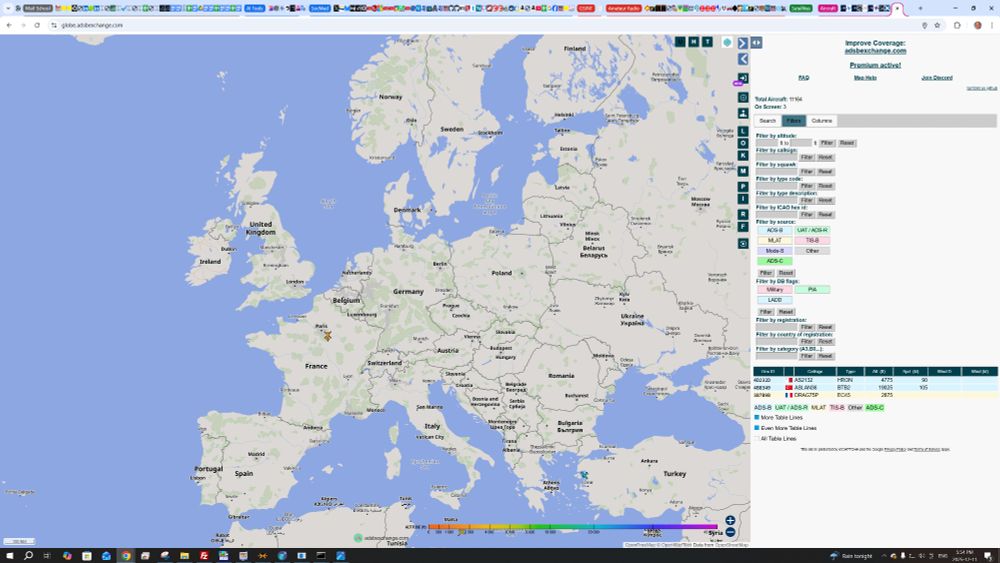
Task: Select aircraft row DRAG75P
Action: tap(875, 395)
